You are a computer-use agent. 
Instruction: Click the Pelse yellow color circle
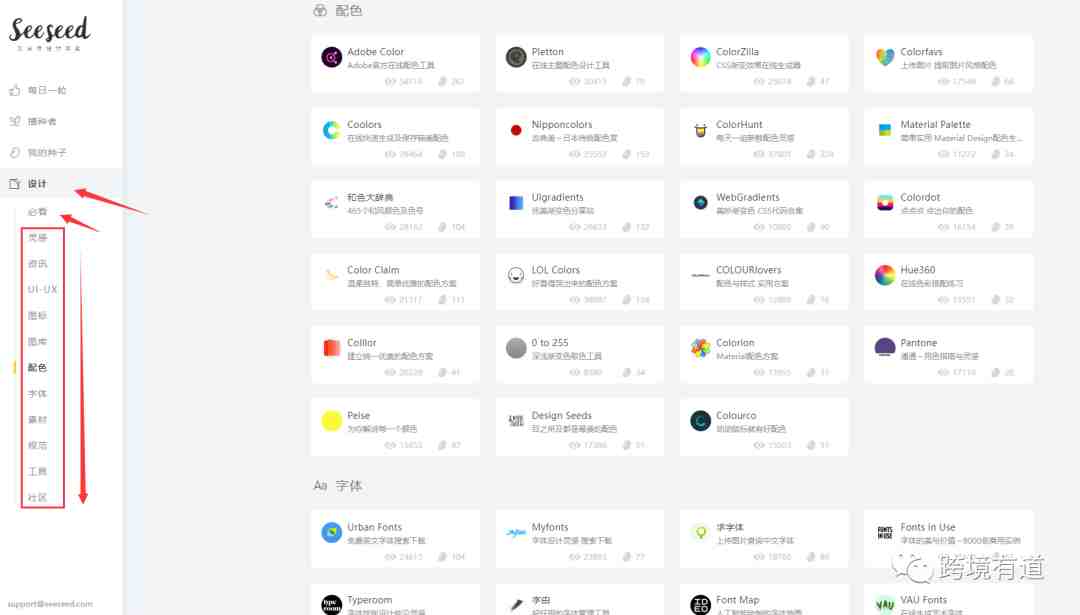coord(331,421)
